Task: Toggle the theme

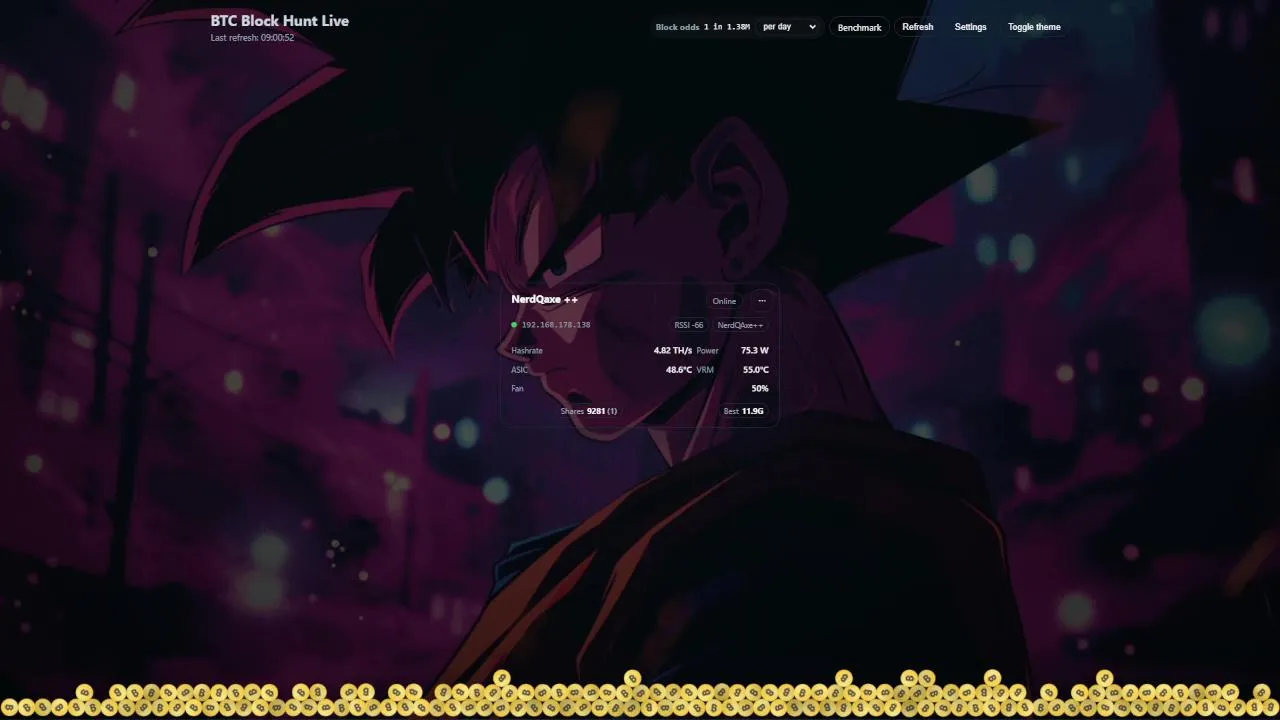Action: point(1034,27)
